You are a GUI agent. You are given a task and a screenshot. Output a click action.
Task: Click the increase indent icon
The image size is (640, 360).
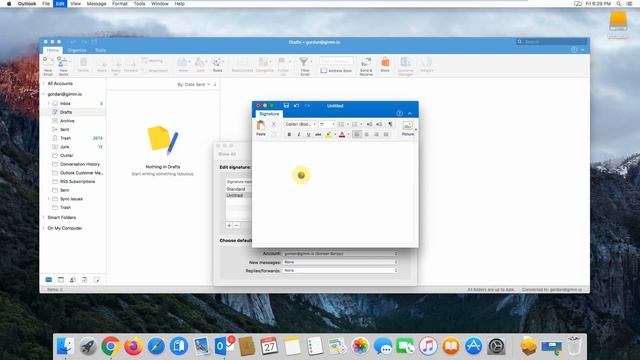coord(379,124)
